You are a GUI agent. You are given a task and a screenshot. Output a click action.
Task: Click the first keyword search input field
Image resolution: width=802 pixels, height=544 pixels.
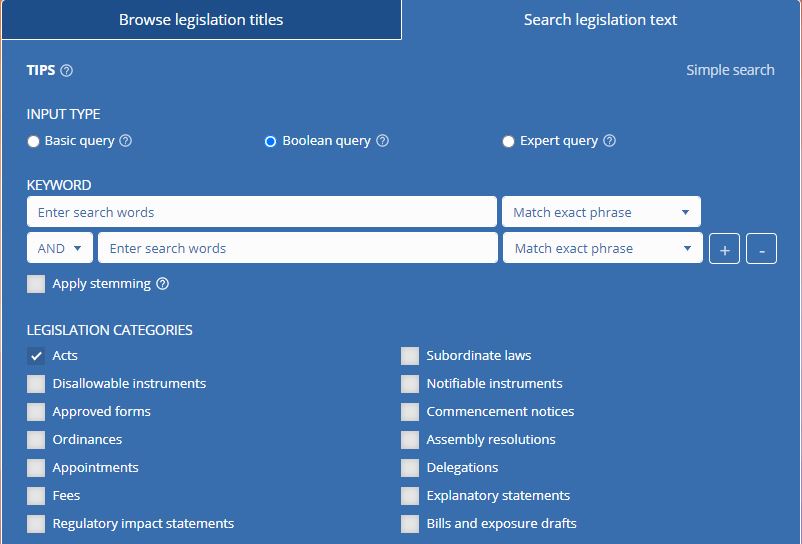click(262, 212)
